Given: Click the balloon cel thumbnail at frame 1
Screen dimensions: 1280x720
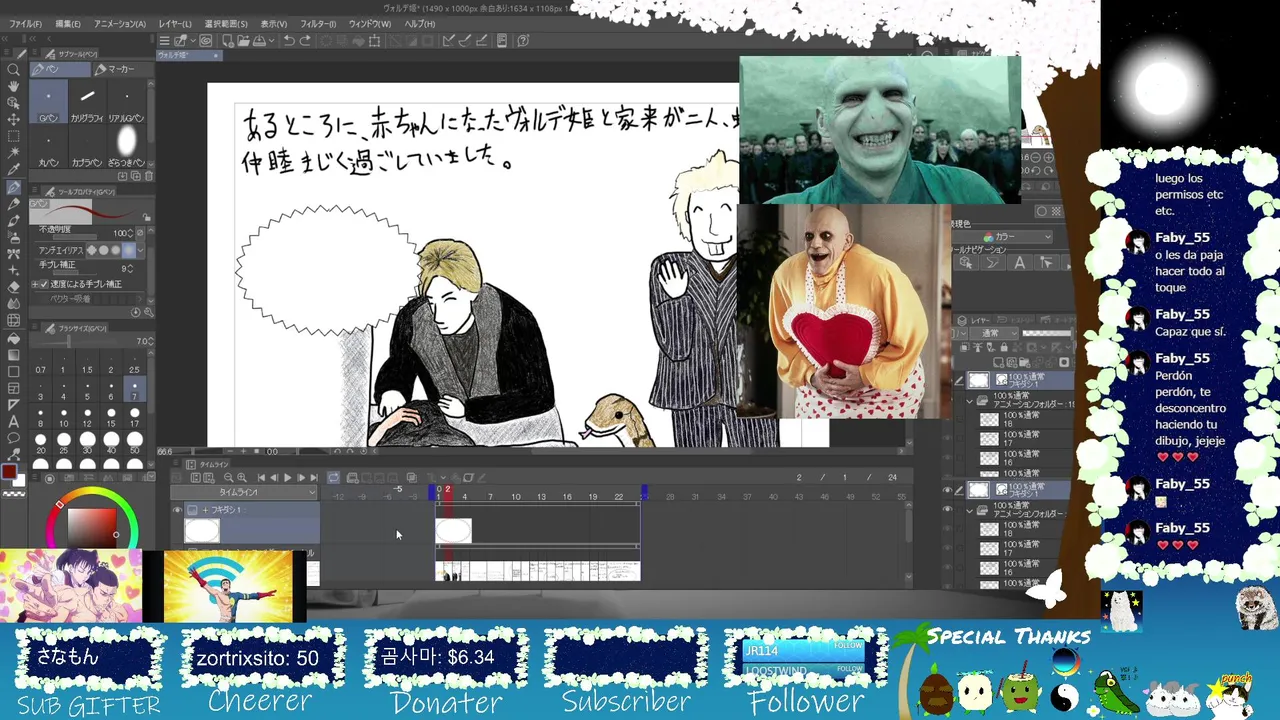Looking at the screenshot, I should tap(453, 531).
